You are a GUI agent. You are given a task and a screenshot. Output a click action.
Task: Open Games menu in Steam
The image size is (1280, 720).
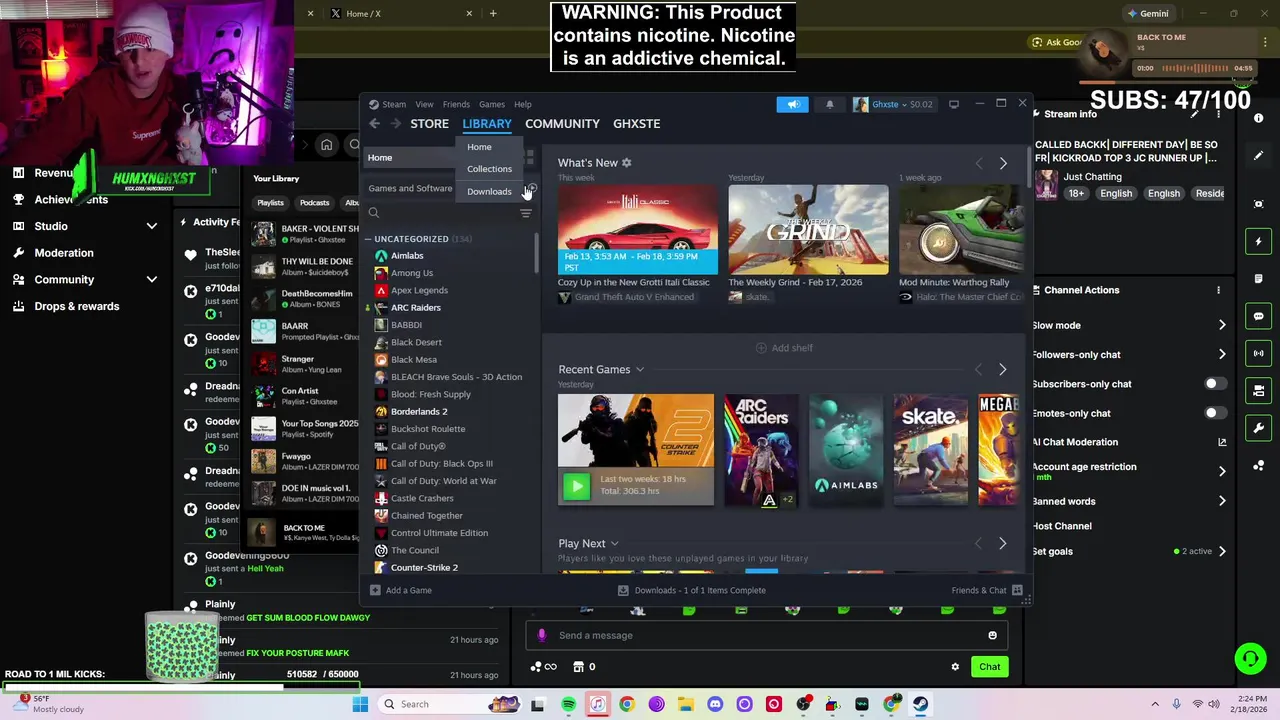coord(491,104)
